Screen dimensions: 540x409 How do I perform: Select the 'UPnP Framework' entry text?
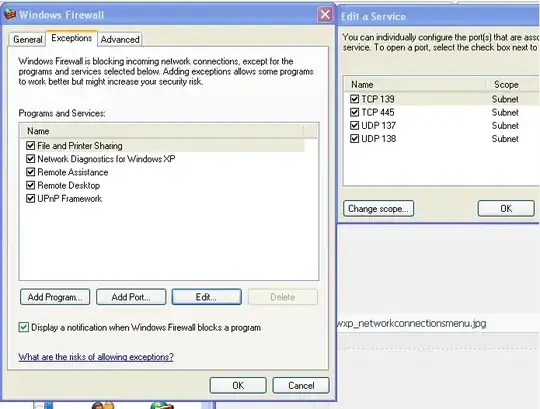pos(70,198)
